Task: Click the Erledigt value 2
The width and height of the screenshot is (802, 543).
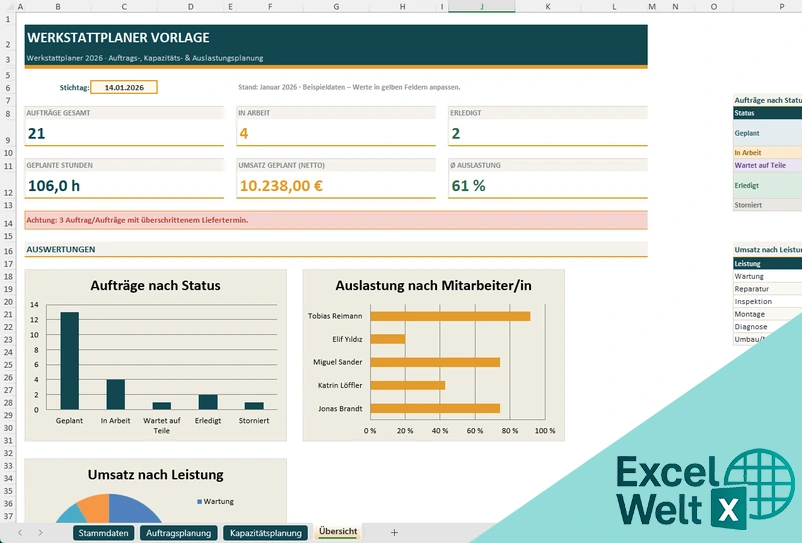Action: tap(456, 133)
